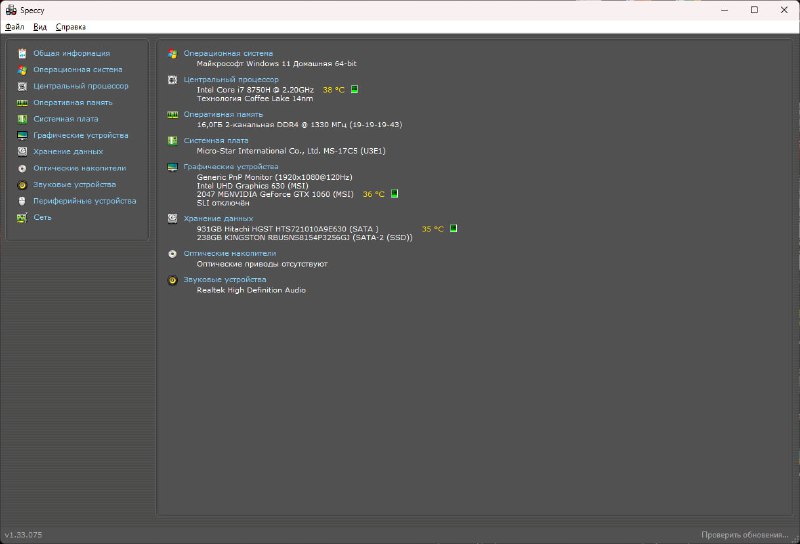Image resolution: width=800 pixels, height=544 pixels.
Task: Click the Оптические накопители sidebar disc icon
Action: 22,168
